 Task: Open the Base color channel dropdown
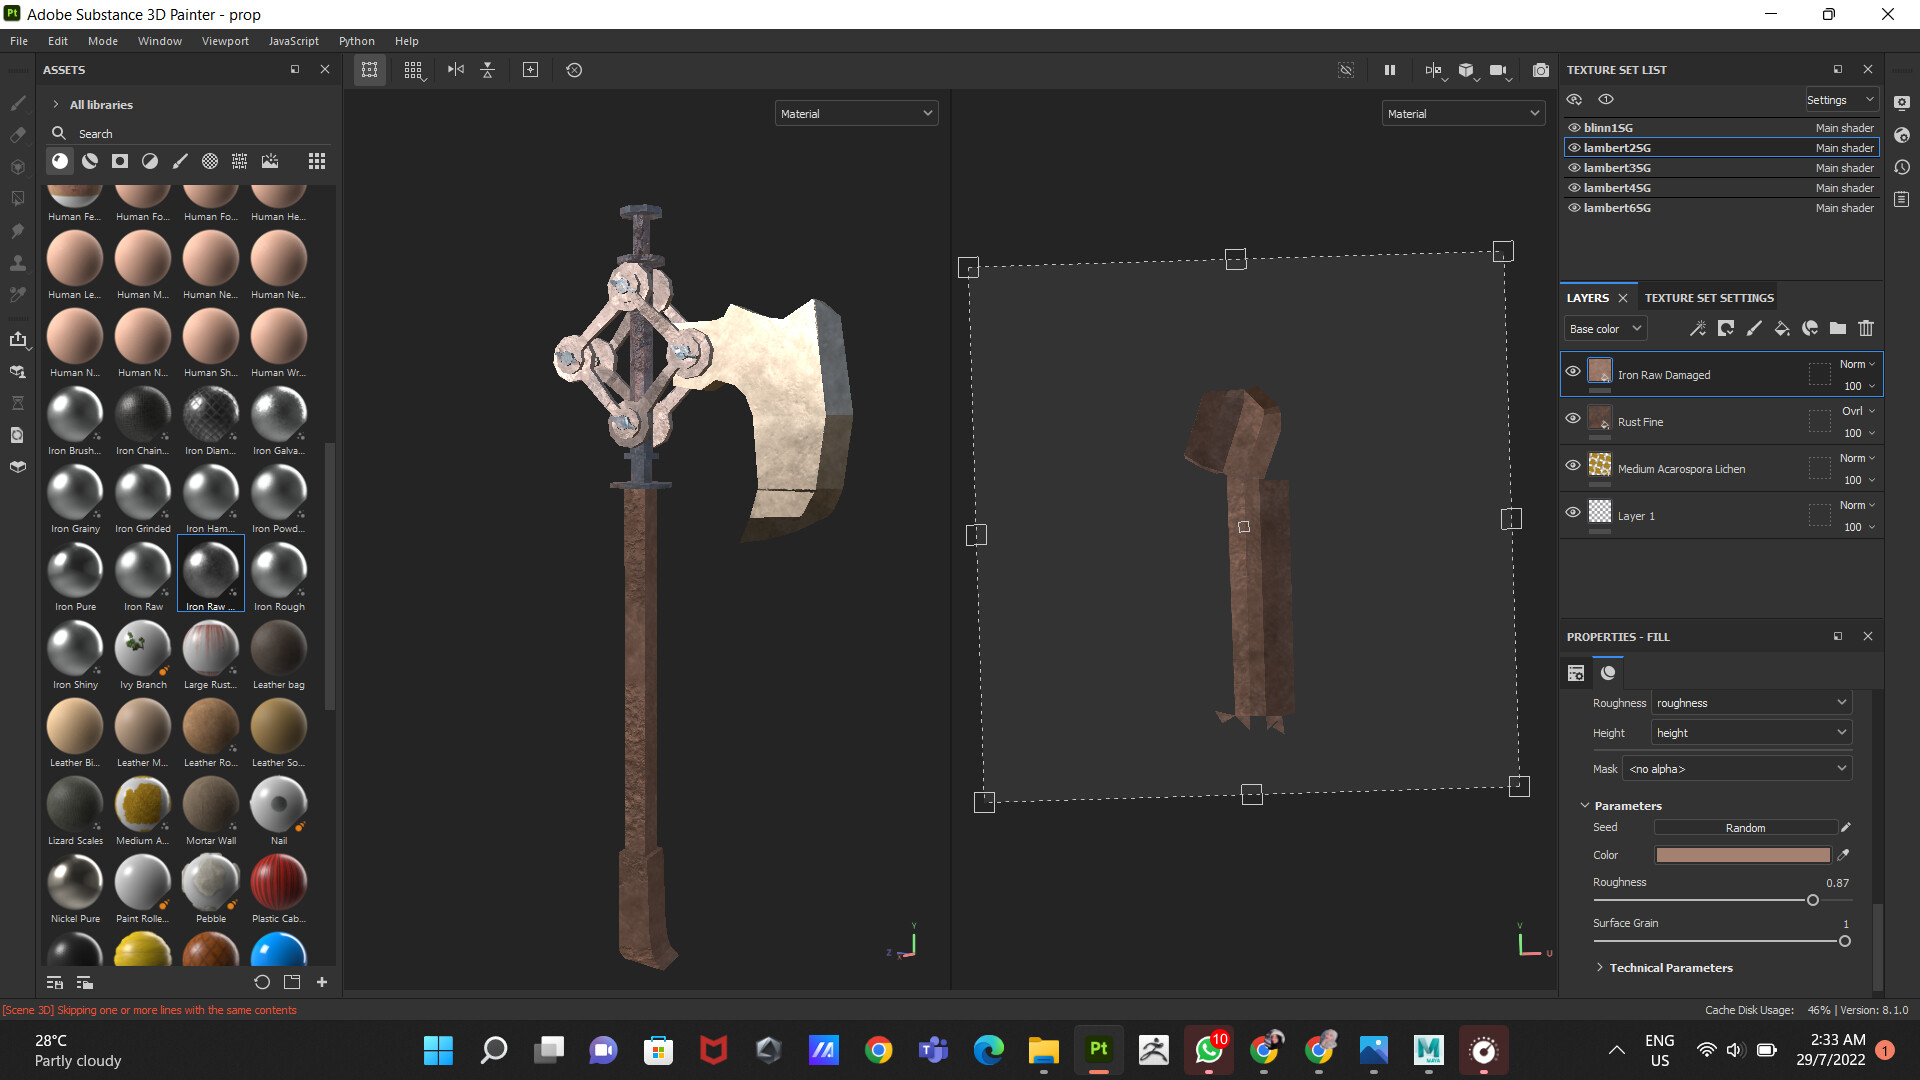point(1604,328)
